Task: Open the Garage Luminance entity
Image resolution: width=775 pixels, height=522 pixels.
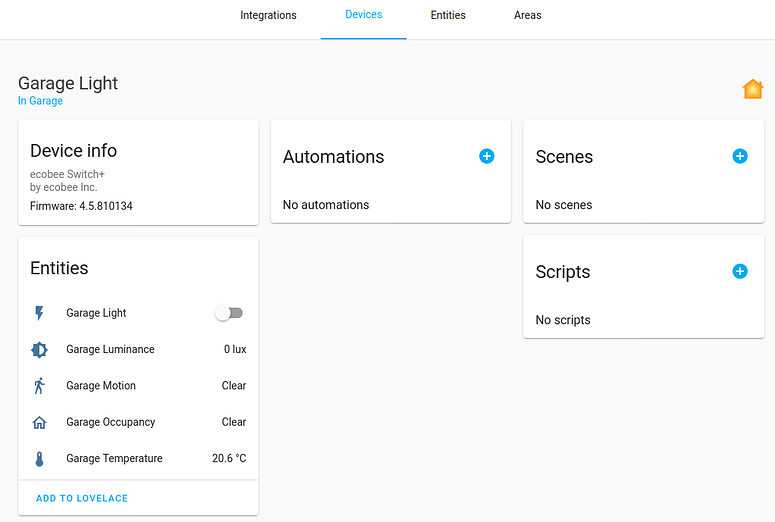Action: [138, 349]
